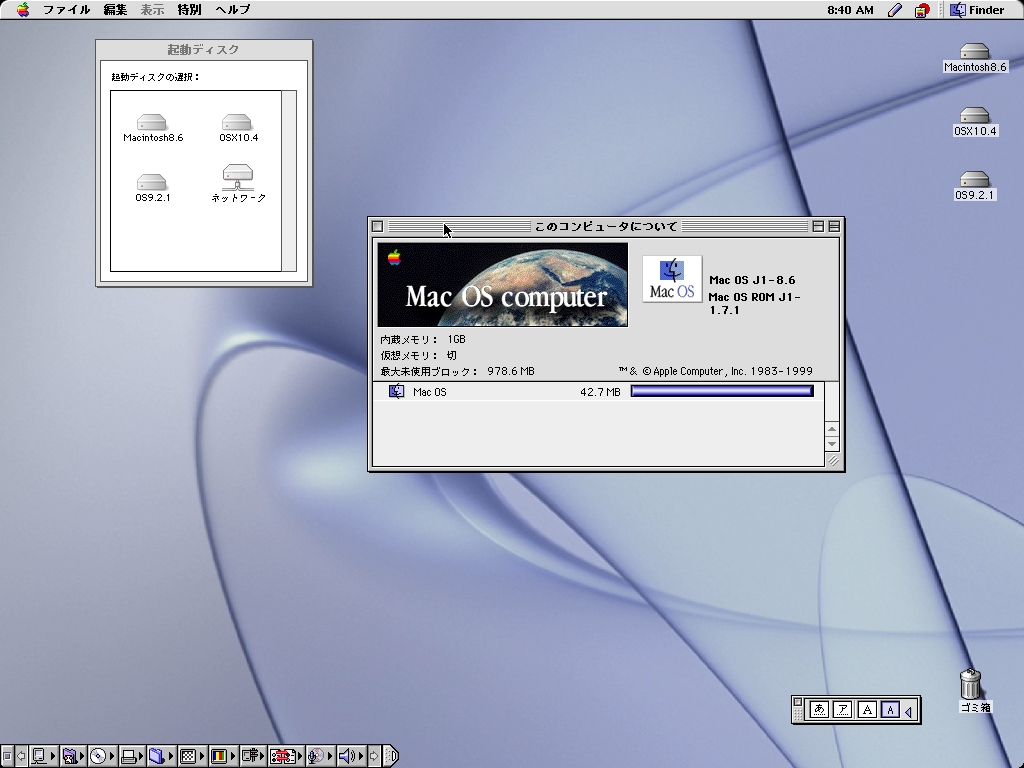Image resolution: width=1024 pixels, height=768 pixels.
Task: Open the Finder application menu
Action: click(x=977, y=10)
